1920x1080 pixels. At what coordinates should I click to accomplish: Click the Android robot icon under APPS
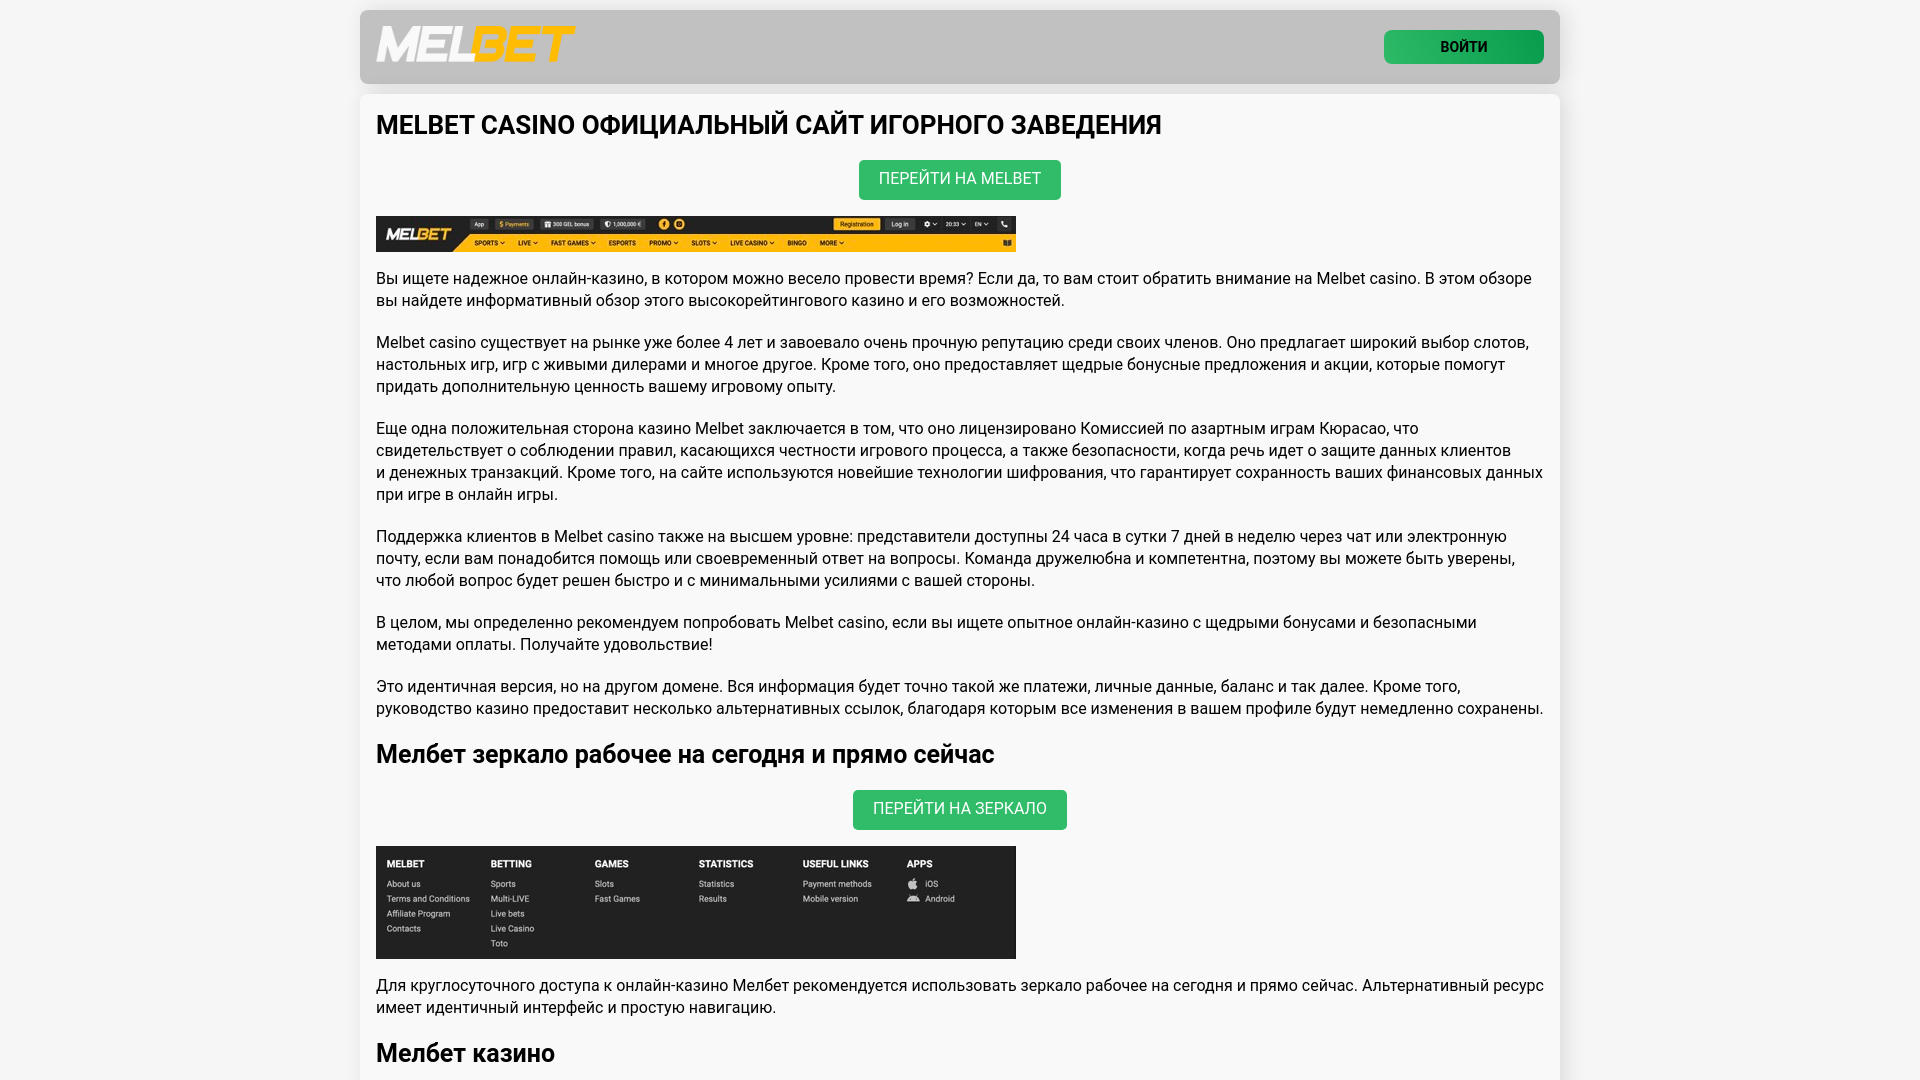(913, 899)
